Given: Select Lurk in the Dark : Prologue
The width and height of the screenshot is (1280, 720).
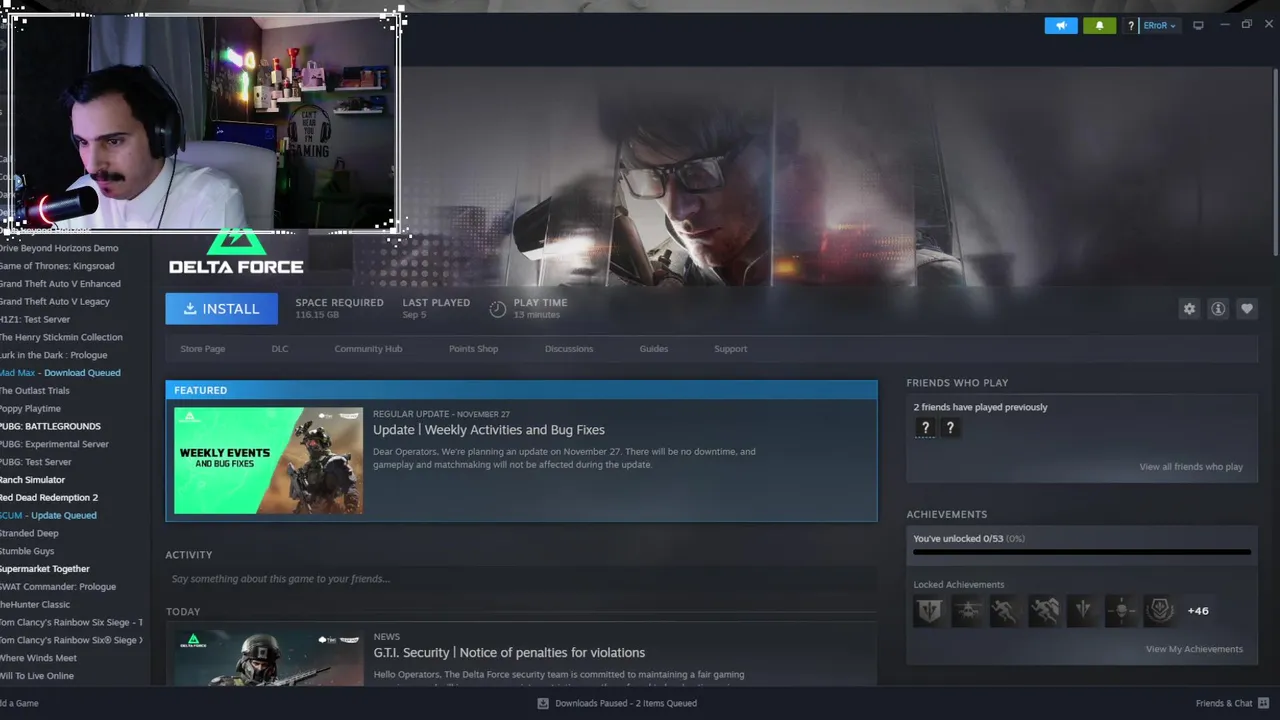Looking at the screenshot, I should (x=53, y=355).
